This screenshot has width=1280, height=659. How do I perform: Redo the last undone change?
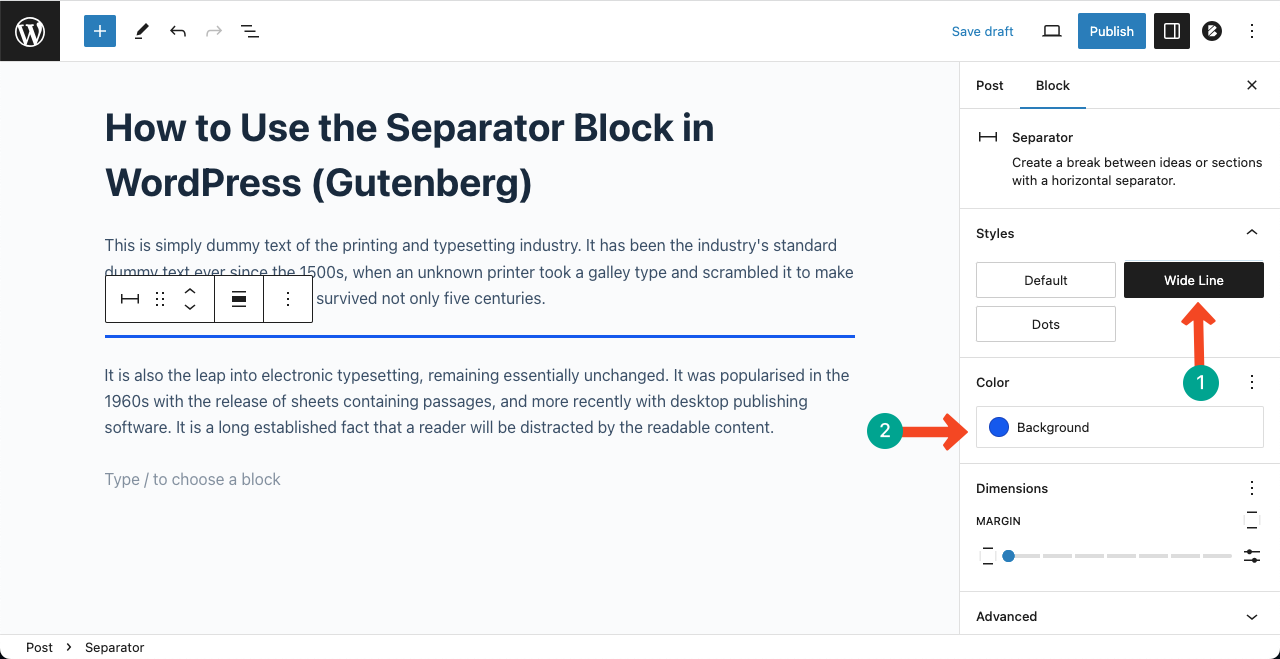pyautogui.click(x=213, y=31)
